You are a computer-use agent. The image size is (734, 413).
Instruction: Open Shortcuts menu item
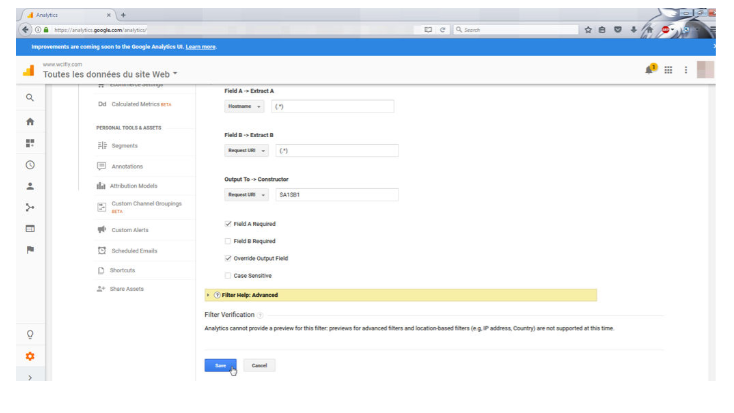[122, 270]
